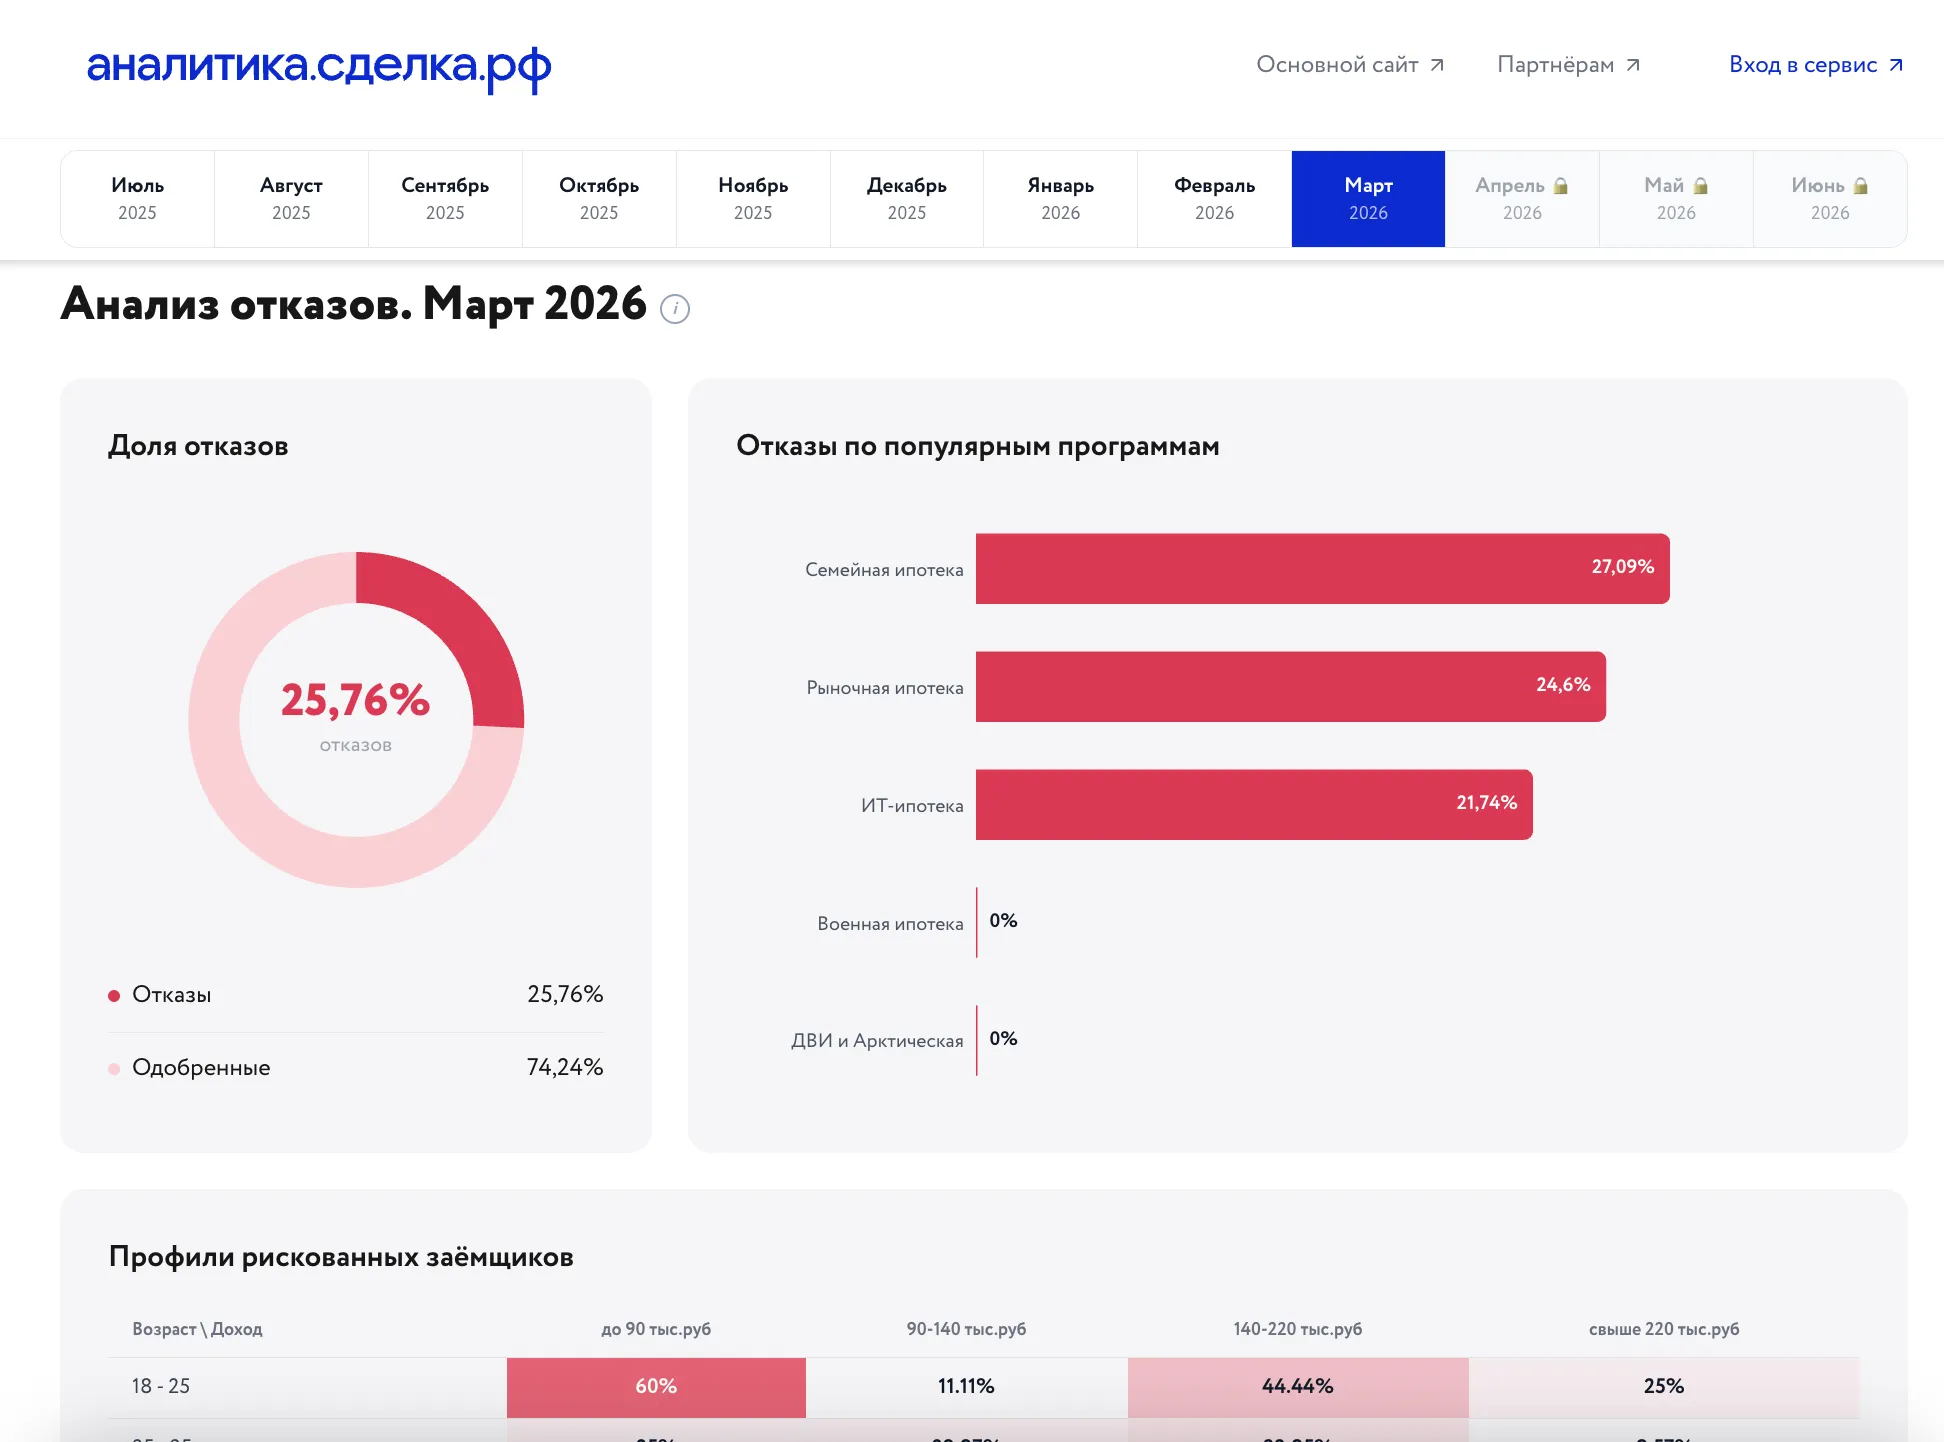Click the Семейная ипотека red bar
This screenshot has width=1944, height=1442.
pos(1323,569)
